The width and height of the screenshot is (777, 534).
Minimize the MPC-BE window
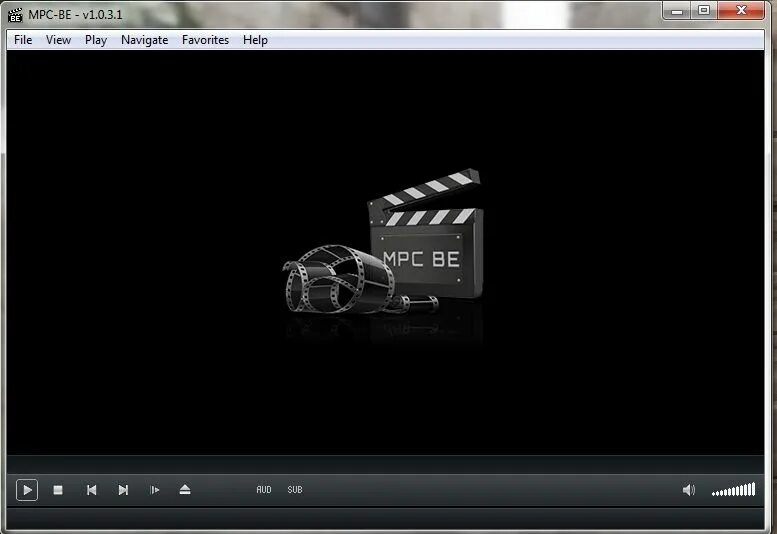point(677,10)
